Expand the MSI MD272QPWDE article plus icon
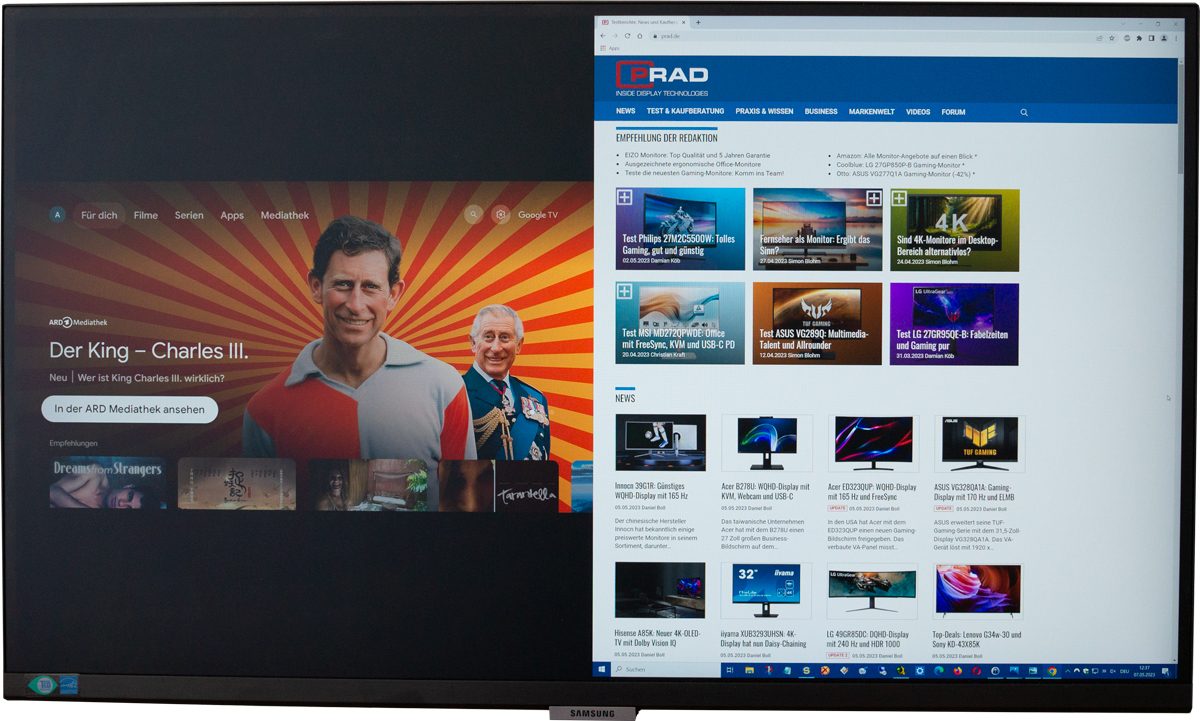Screen dimensions: 1200x721 coord(625,291)
